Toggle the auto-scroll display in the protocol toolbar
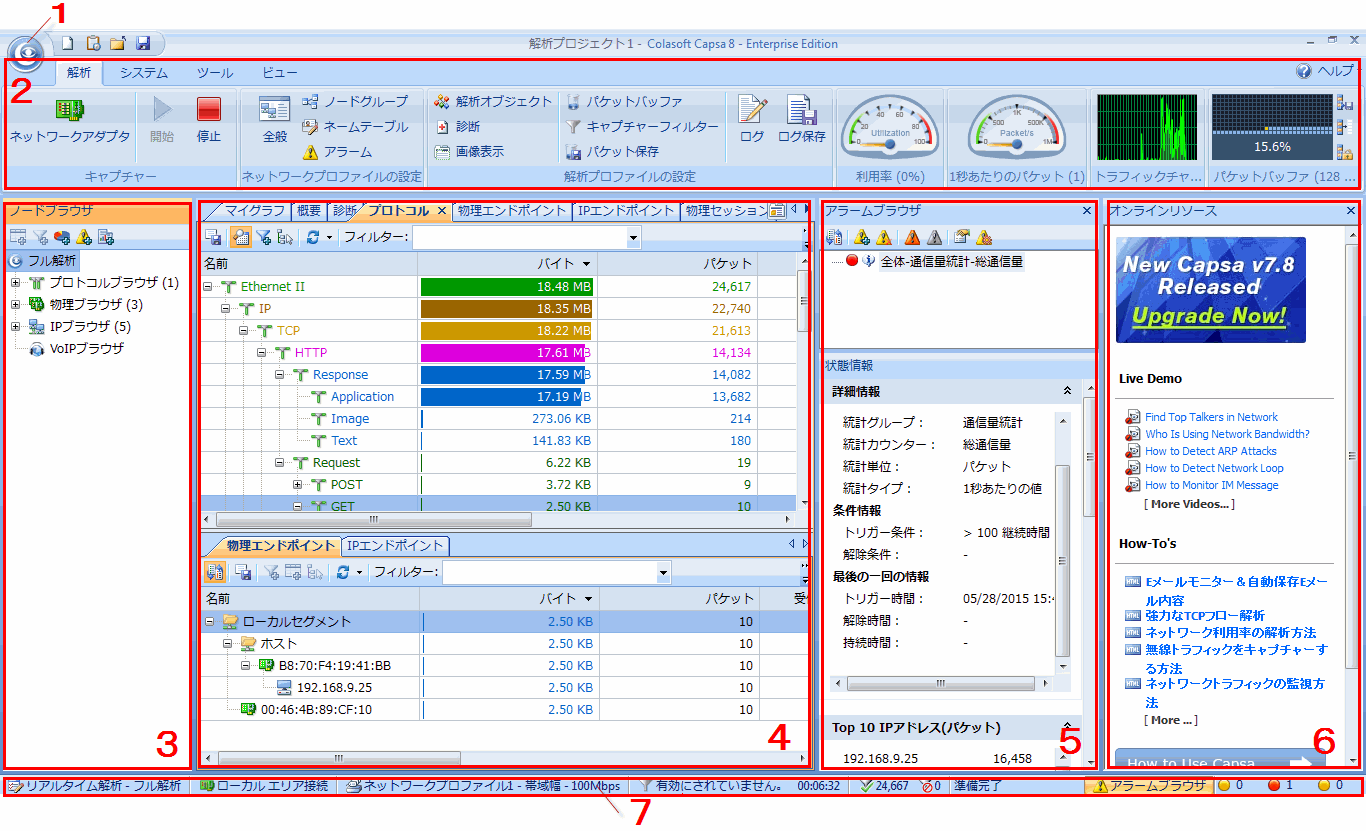The height and width of the screenshot is (831, 1366). pyautogui.click(x=243, y=237)
